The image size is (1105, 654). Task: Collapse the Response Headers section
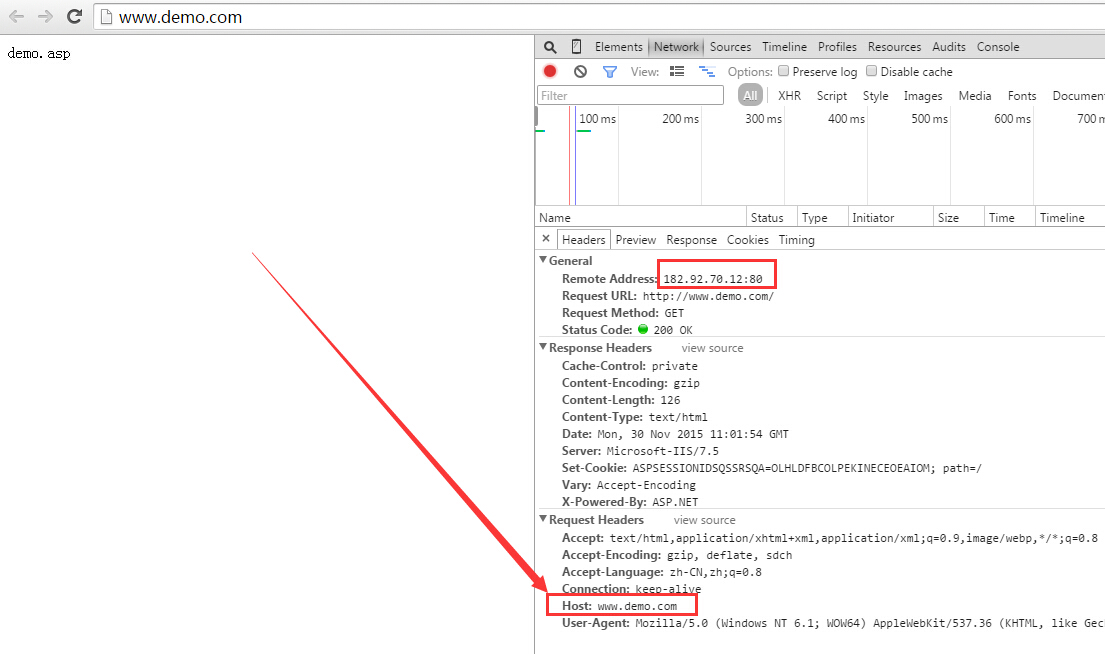coord(543,348)
